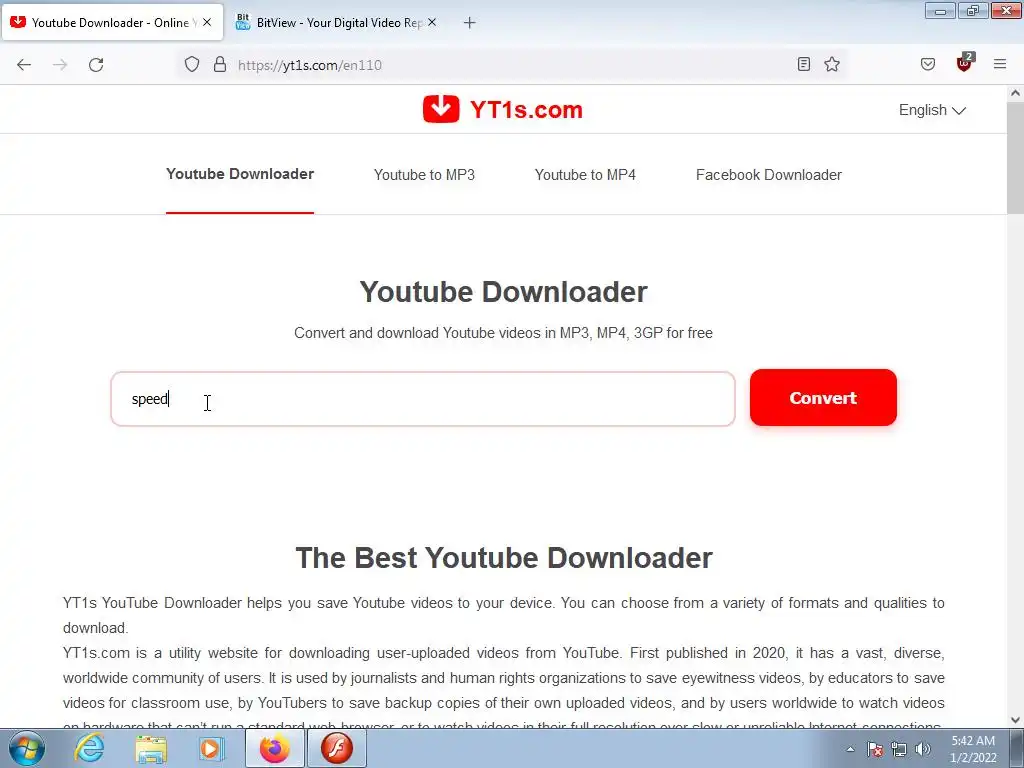This screenshot has width=1024, height=768.
Task: Click the Convert and download subtitle text
Action: click(504, 332)
